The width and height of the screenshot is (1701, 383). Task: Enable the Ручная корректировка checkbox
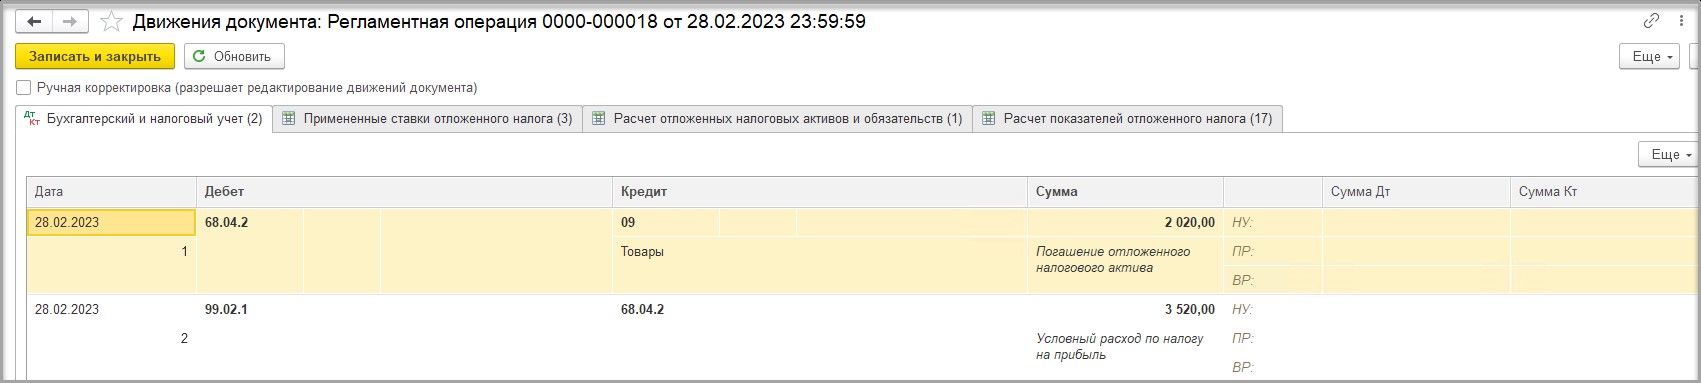point(24,88)
